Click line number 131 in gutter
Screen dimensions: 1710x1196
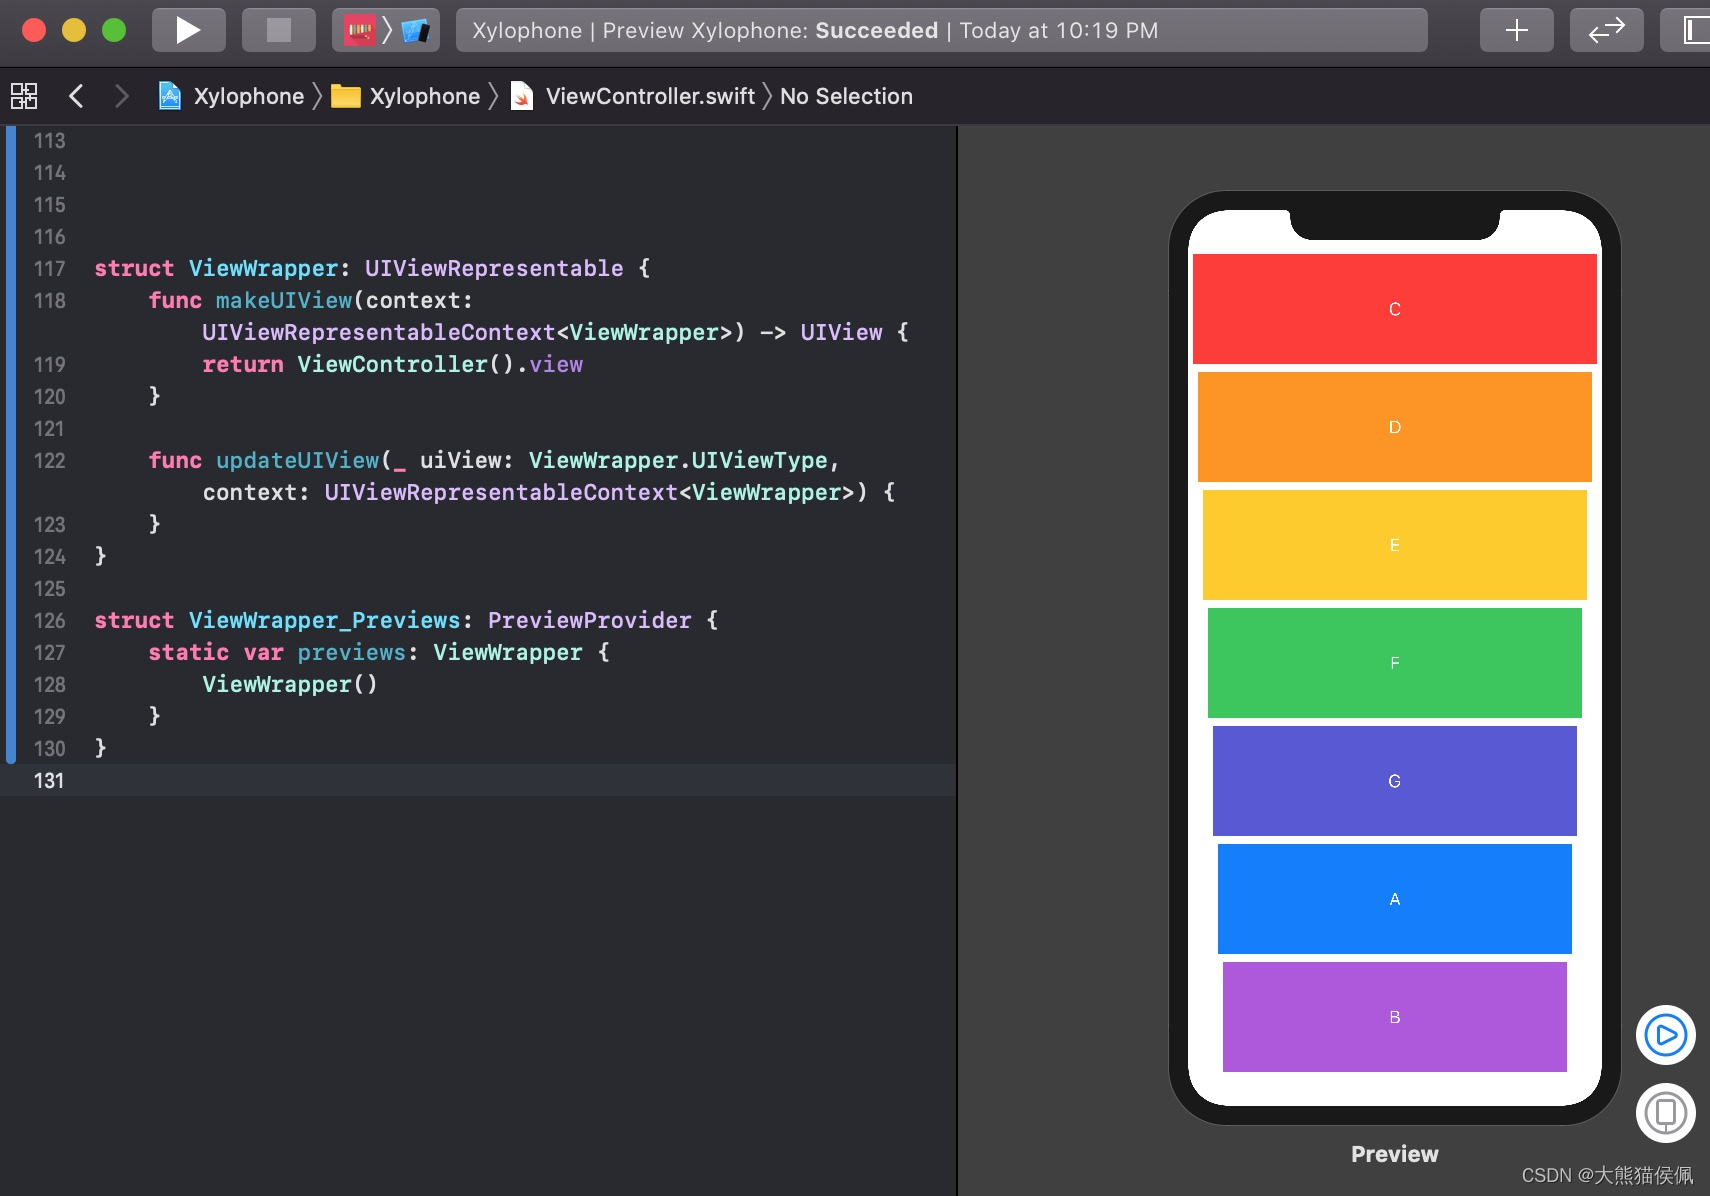49,781
